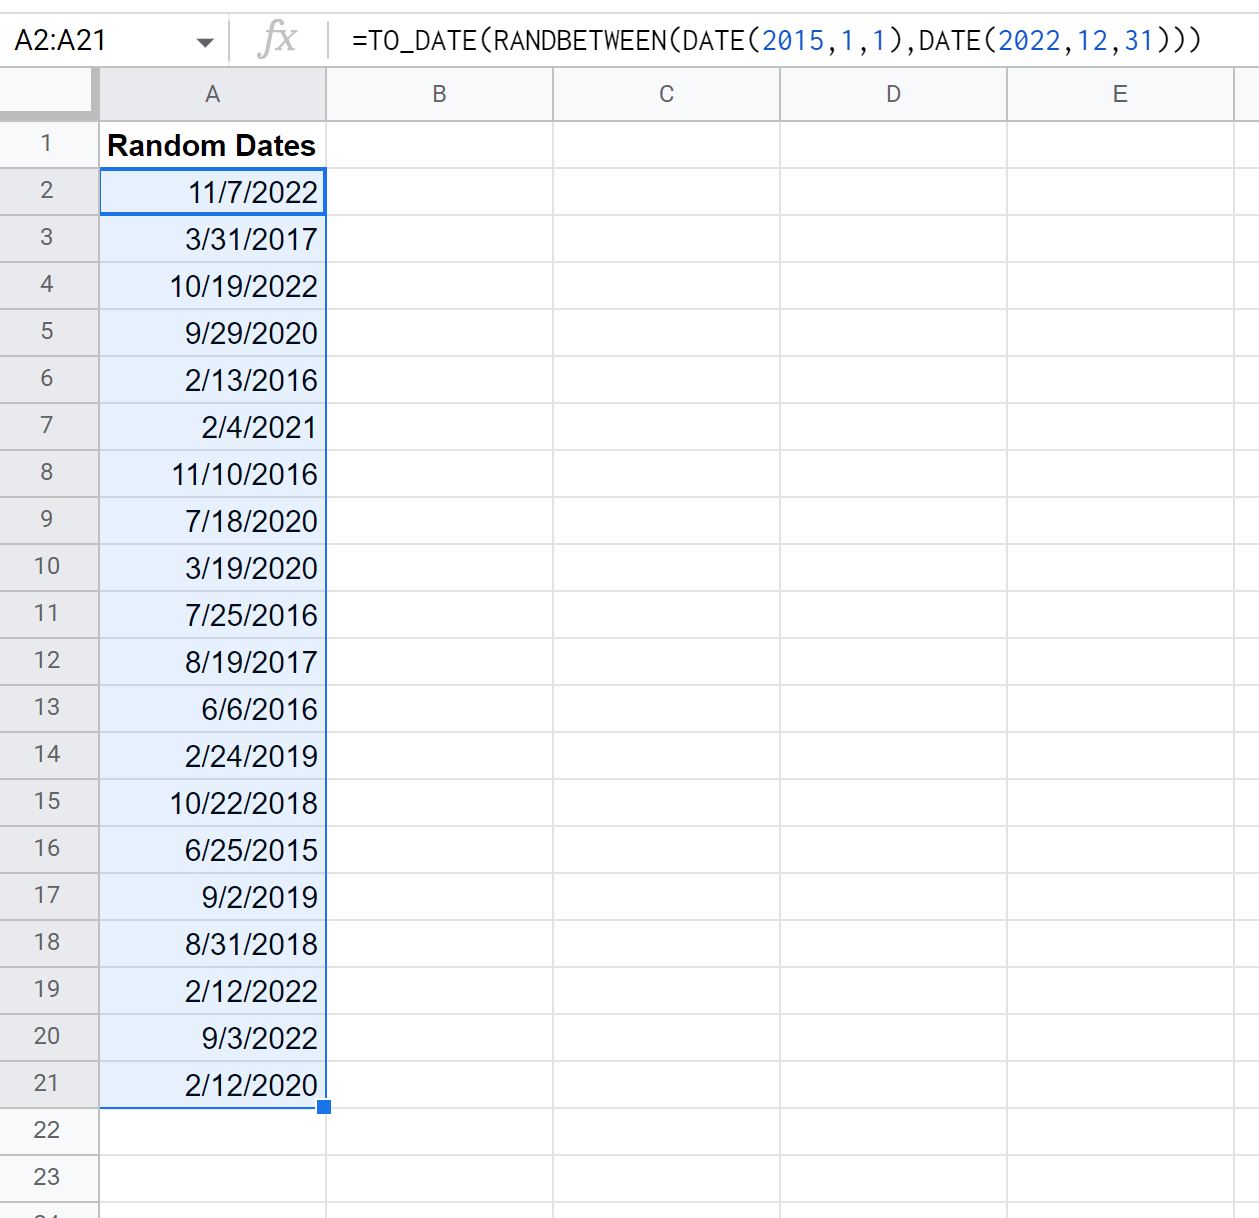Select cell containing 2/12/2020

[212, 1085]
